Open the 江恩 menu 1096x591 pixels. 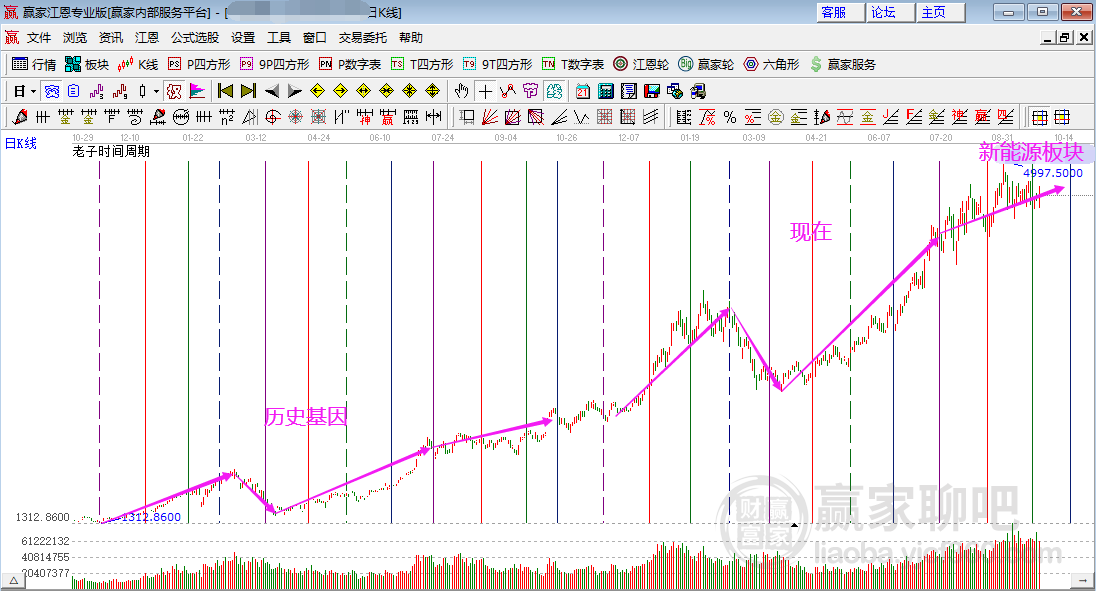(x=147, y=38)
